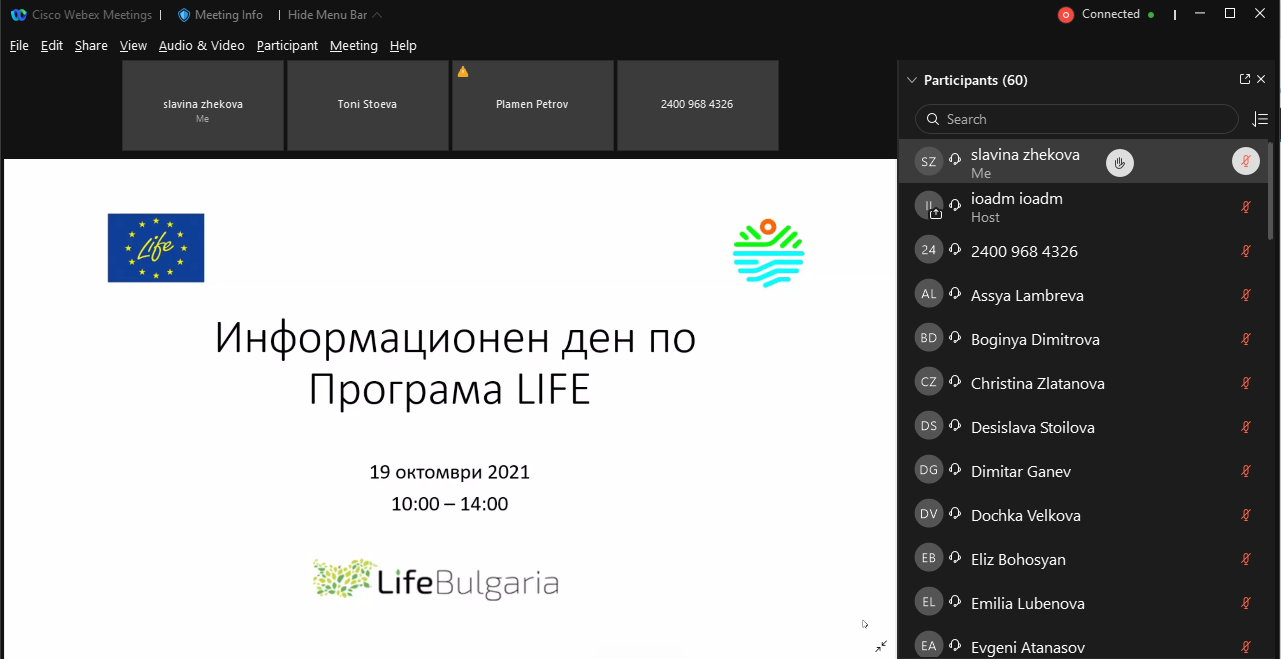The height and width of the screenshot is (659, 1281).
Task: Click the headset icon beside Dochka Velkova
Action: pyautogui.click(x=956, y=515)
